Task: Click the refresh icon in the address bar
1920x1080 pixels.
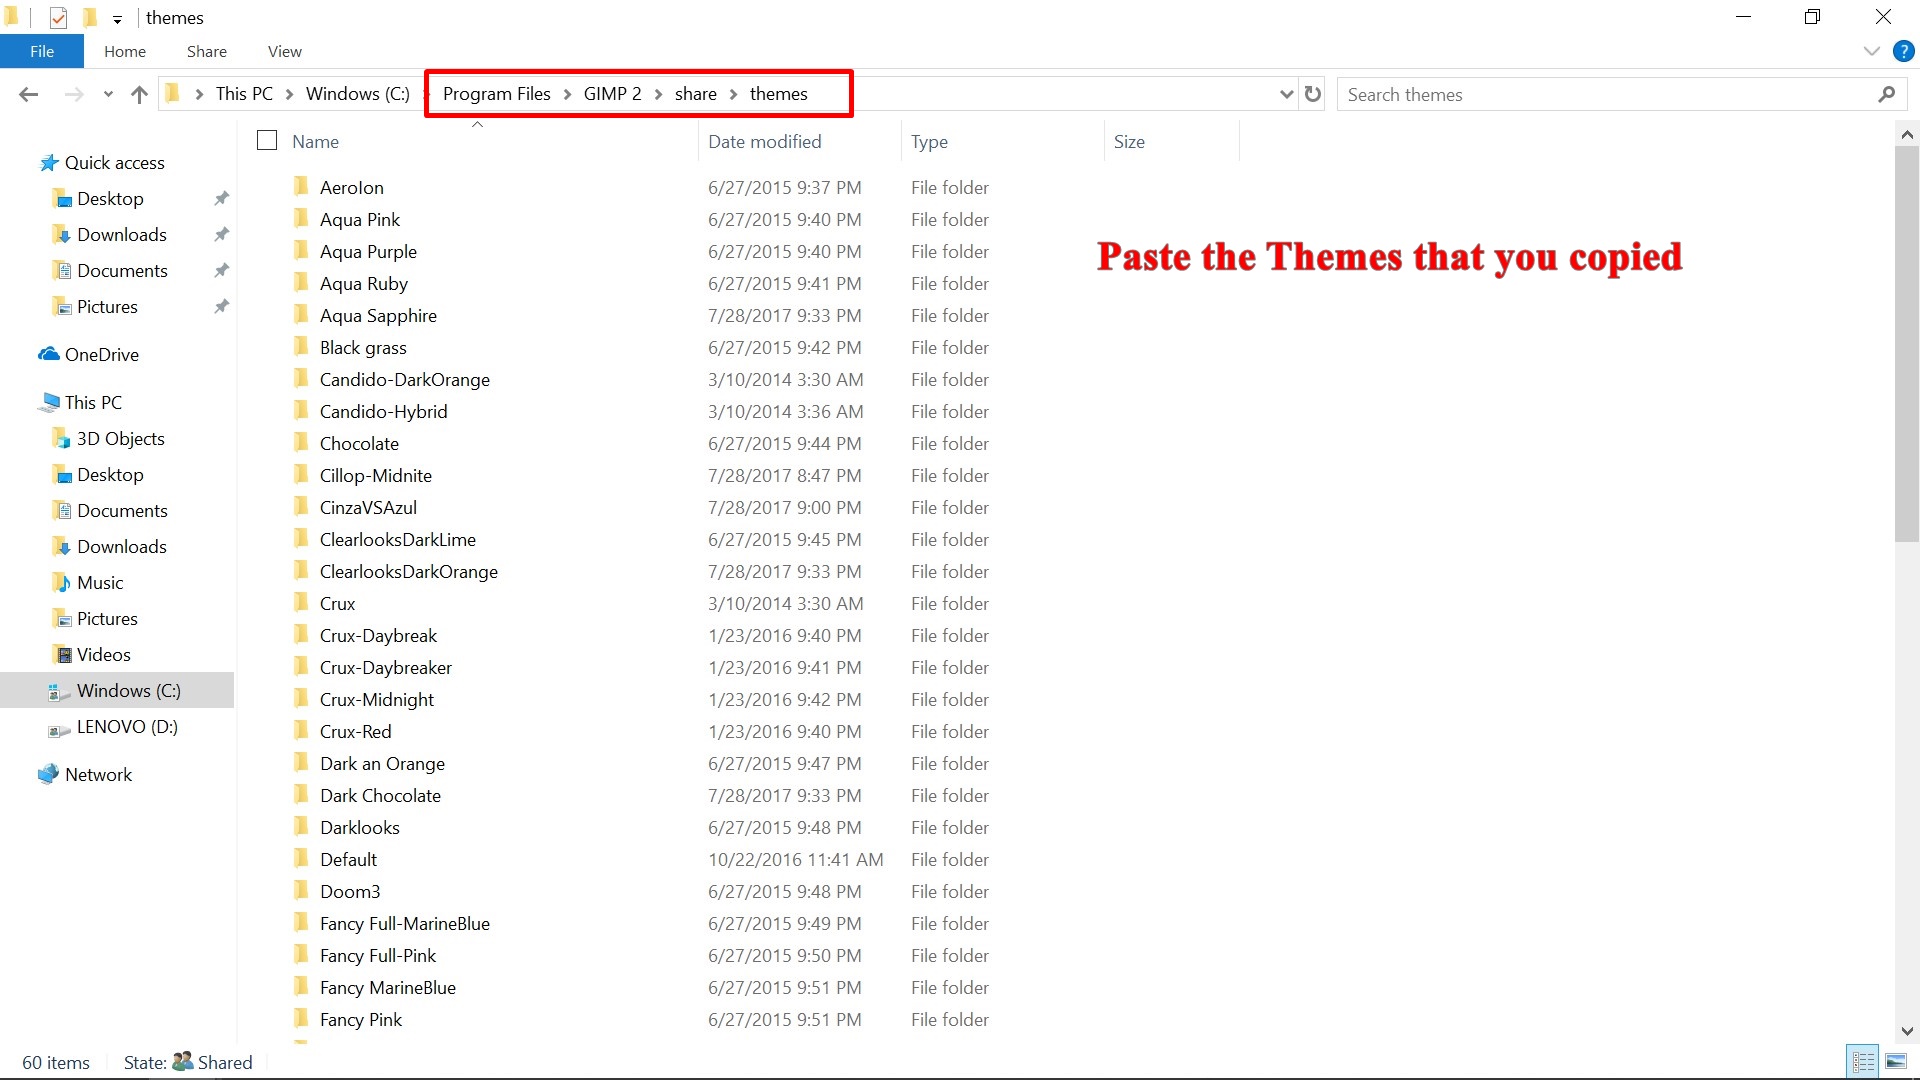Action: point(1312,93)
